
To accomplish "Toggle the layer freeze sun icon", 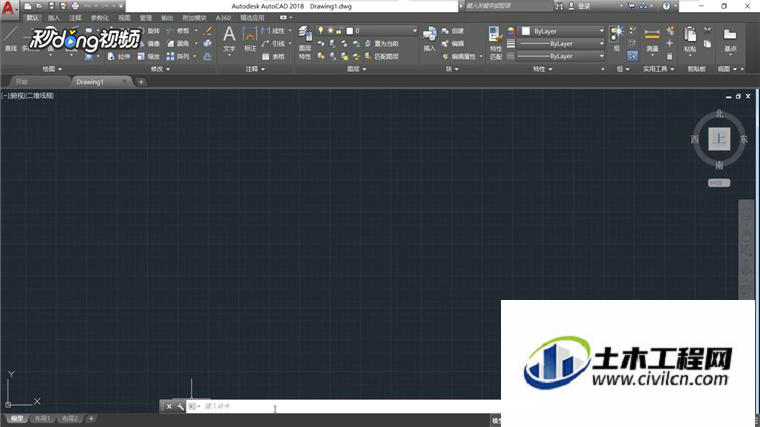I will point(330,31).
